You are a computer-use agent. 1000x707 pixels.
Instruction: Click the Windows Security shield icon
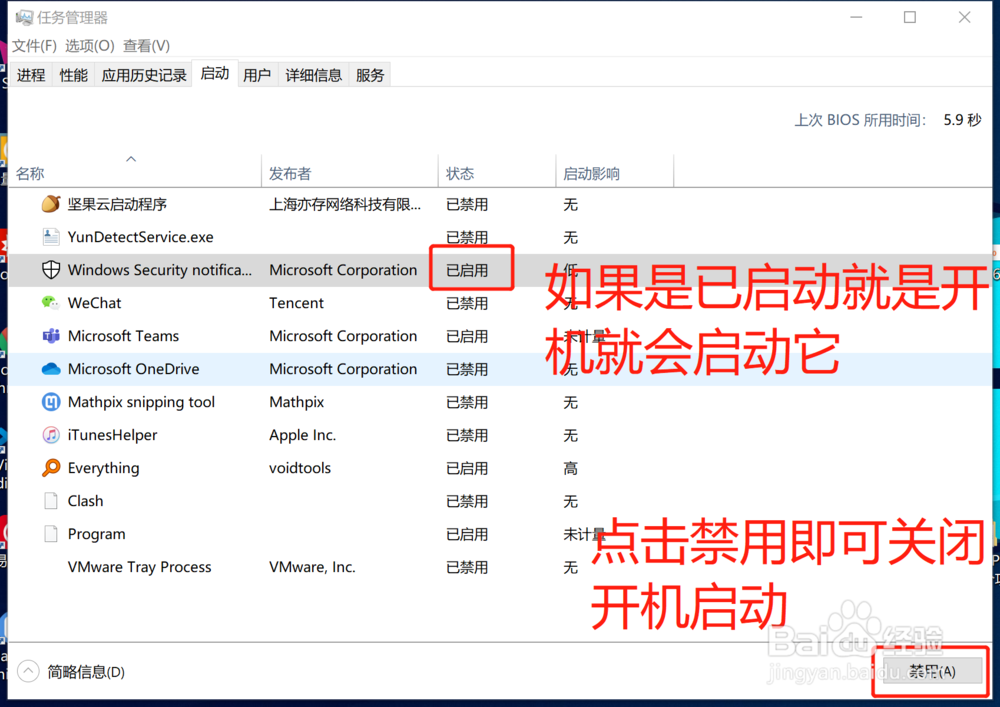[51, 270]
